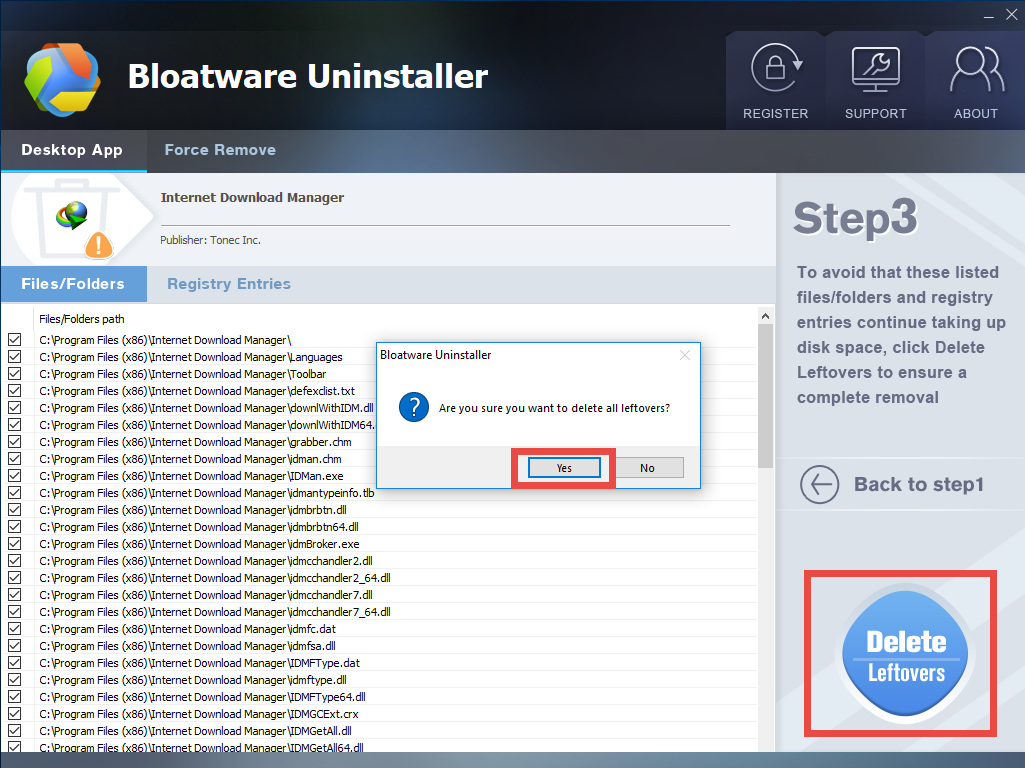Select the idmbrbtn64.dll file path

point(199,527)
